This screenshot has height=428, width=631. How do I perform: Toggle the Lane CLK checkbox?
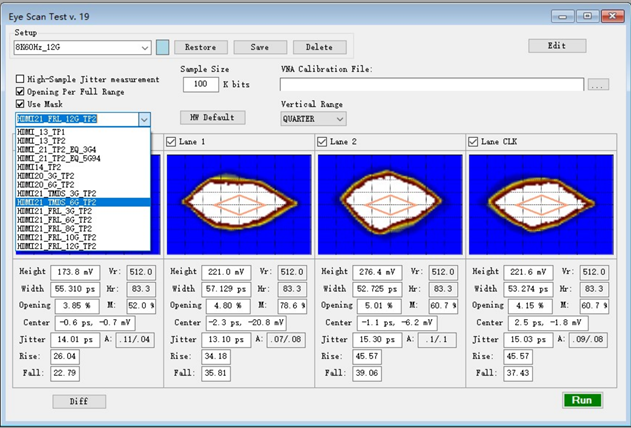(x=473, y=142)
